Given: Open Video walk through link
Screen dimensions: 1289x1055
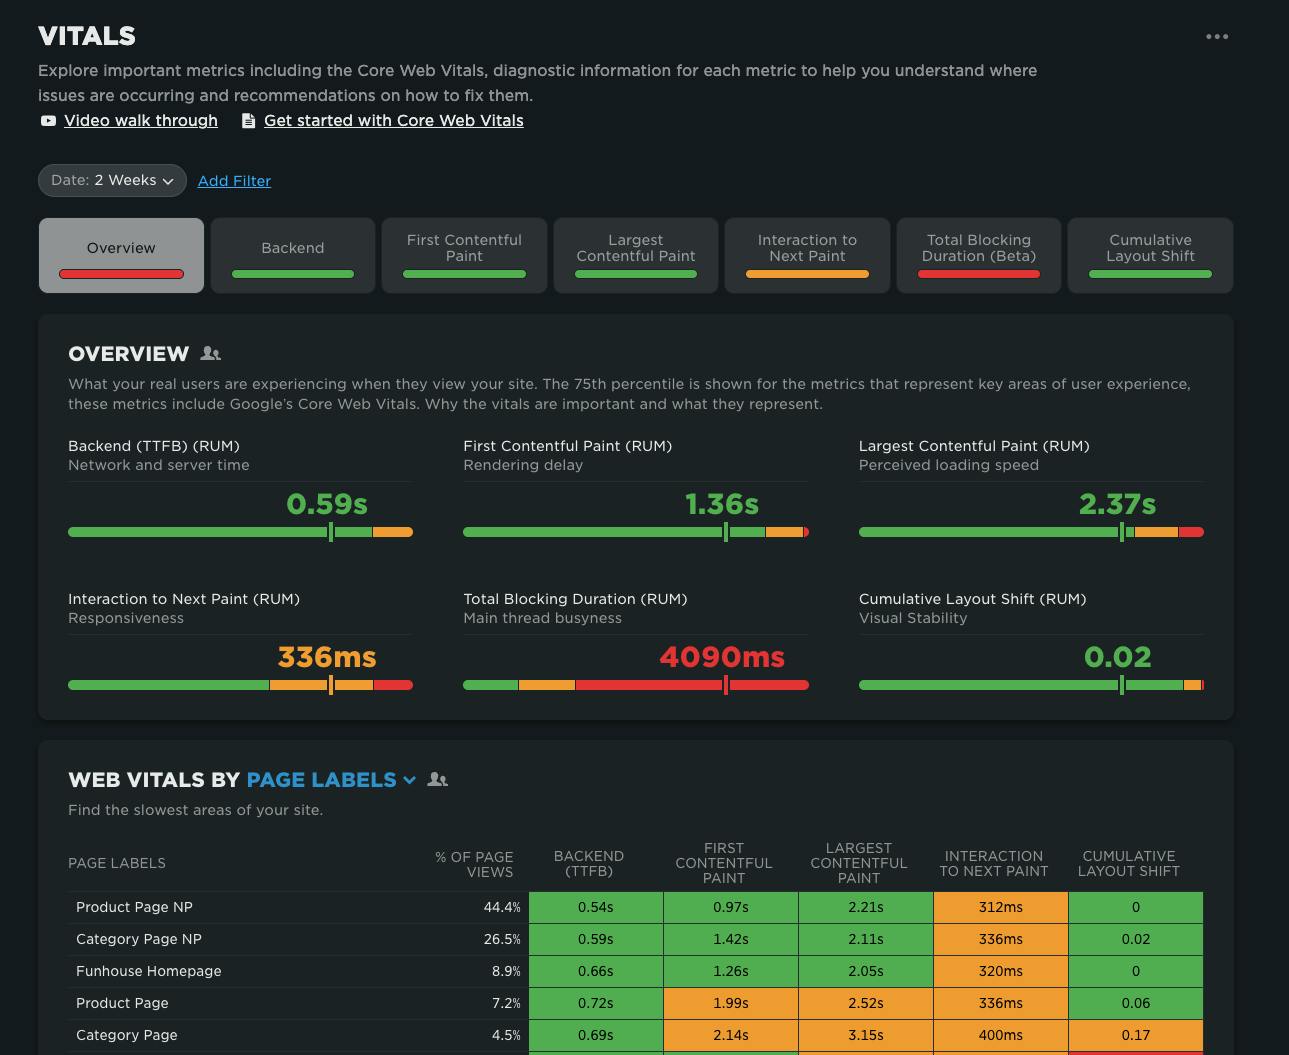Looking at the screenshot, I should [140, 121].
